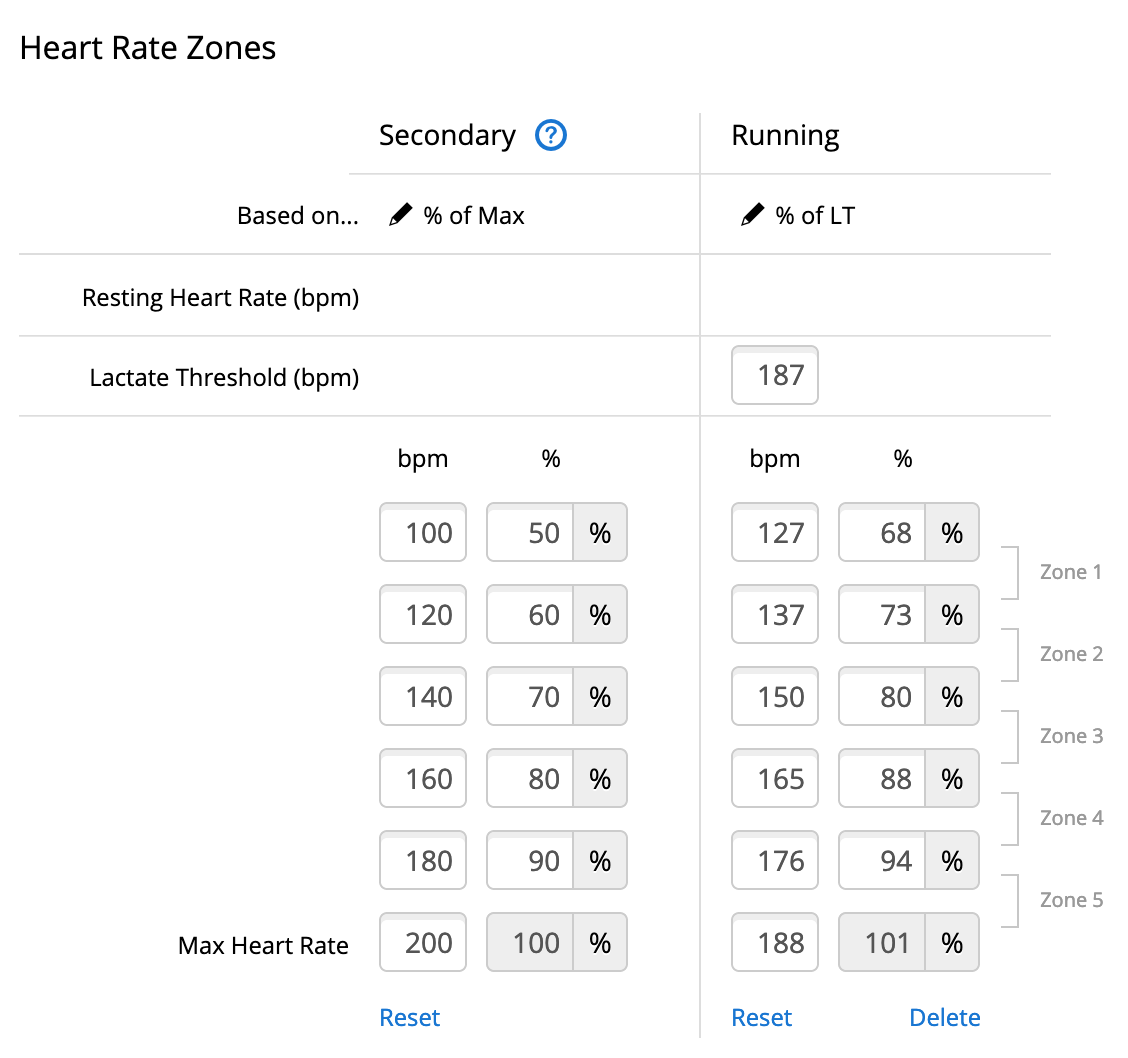Click the Running 88 percent field

tap(883, 779)
